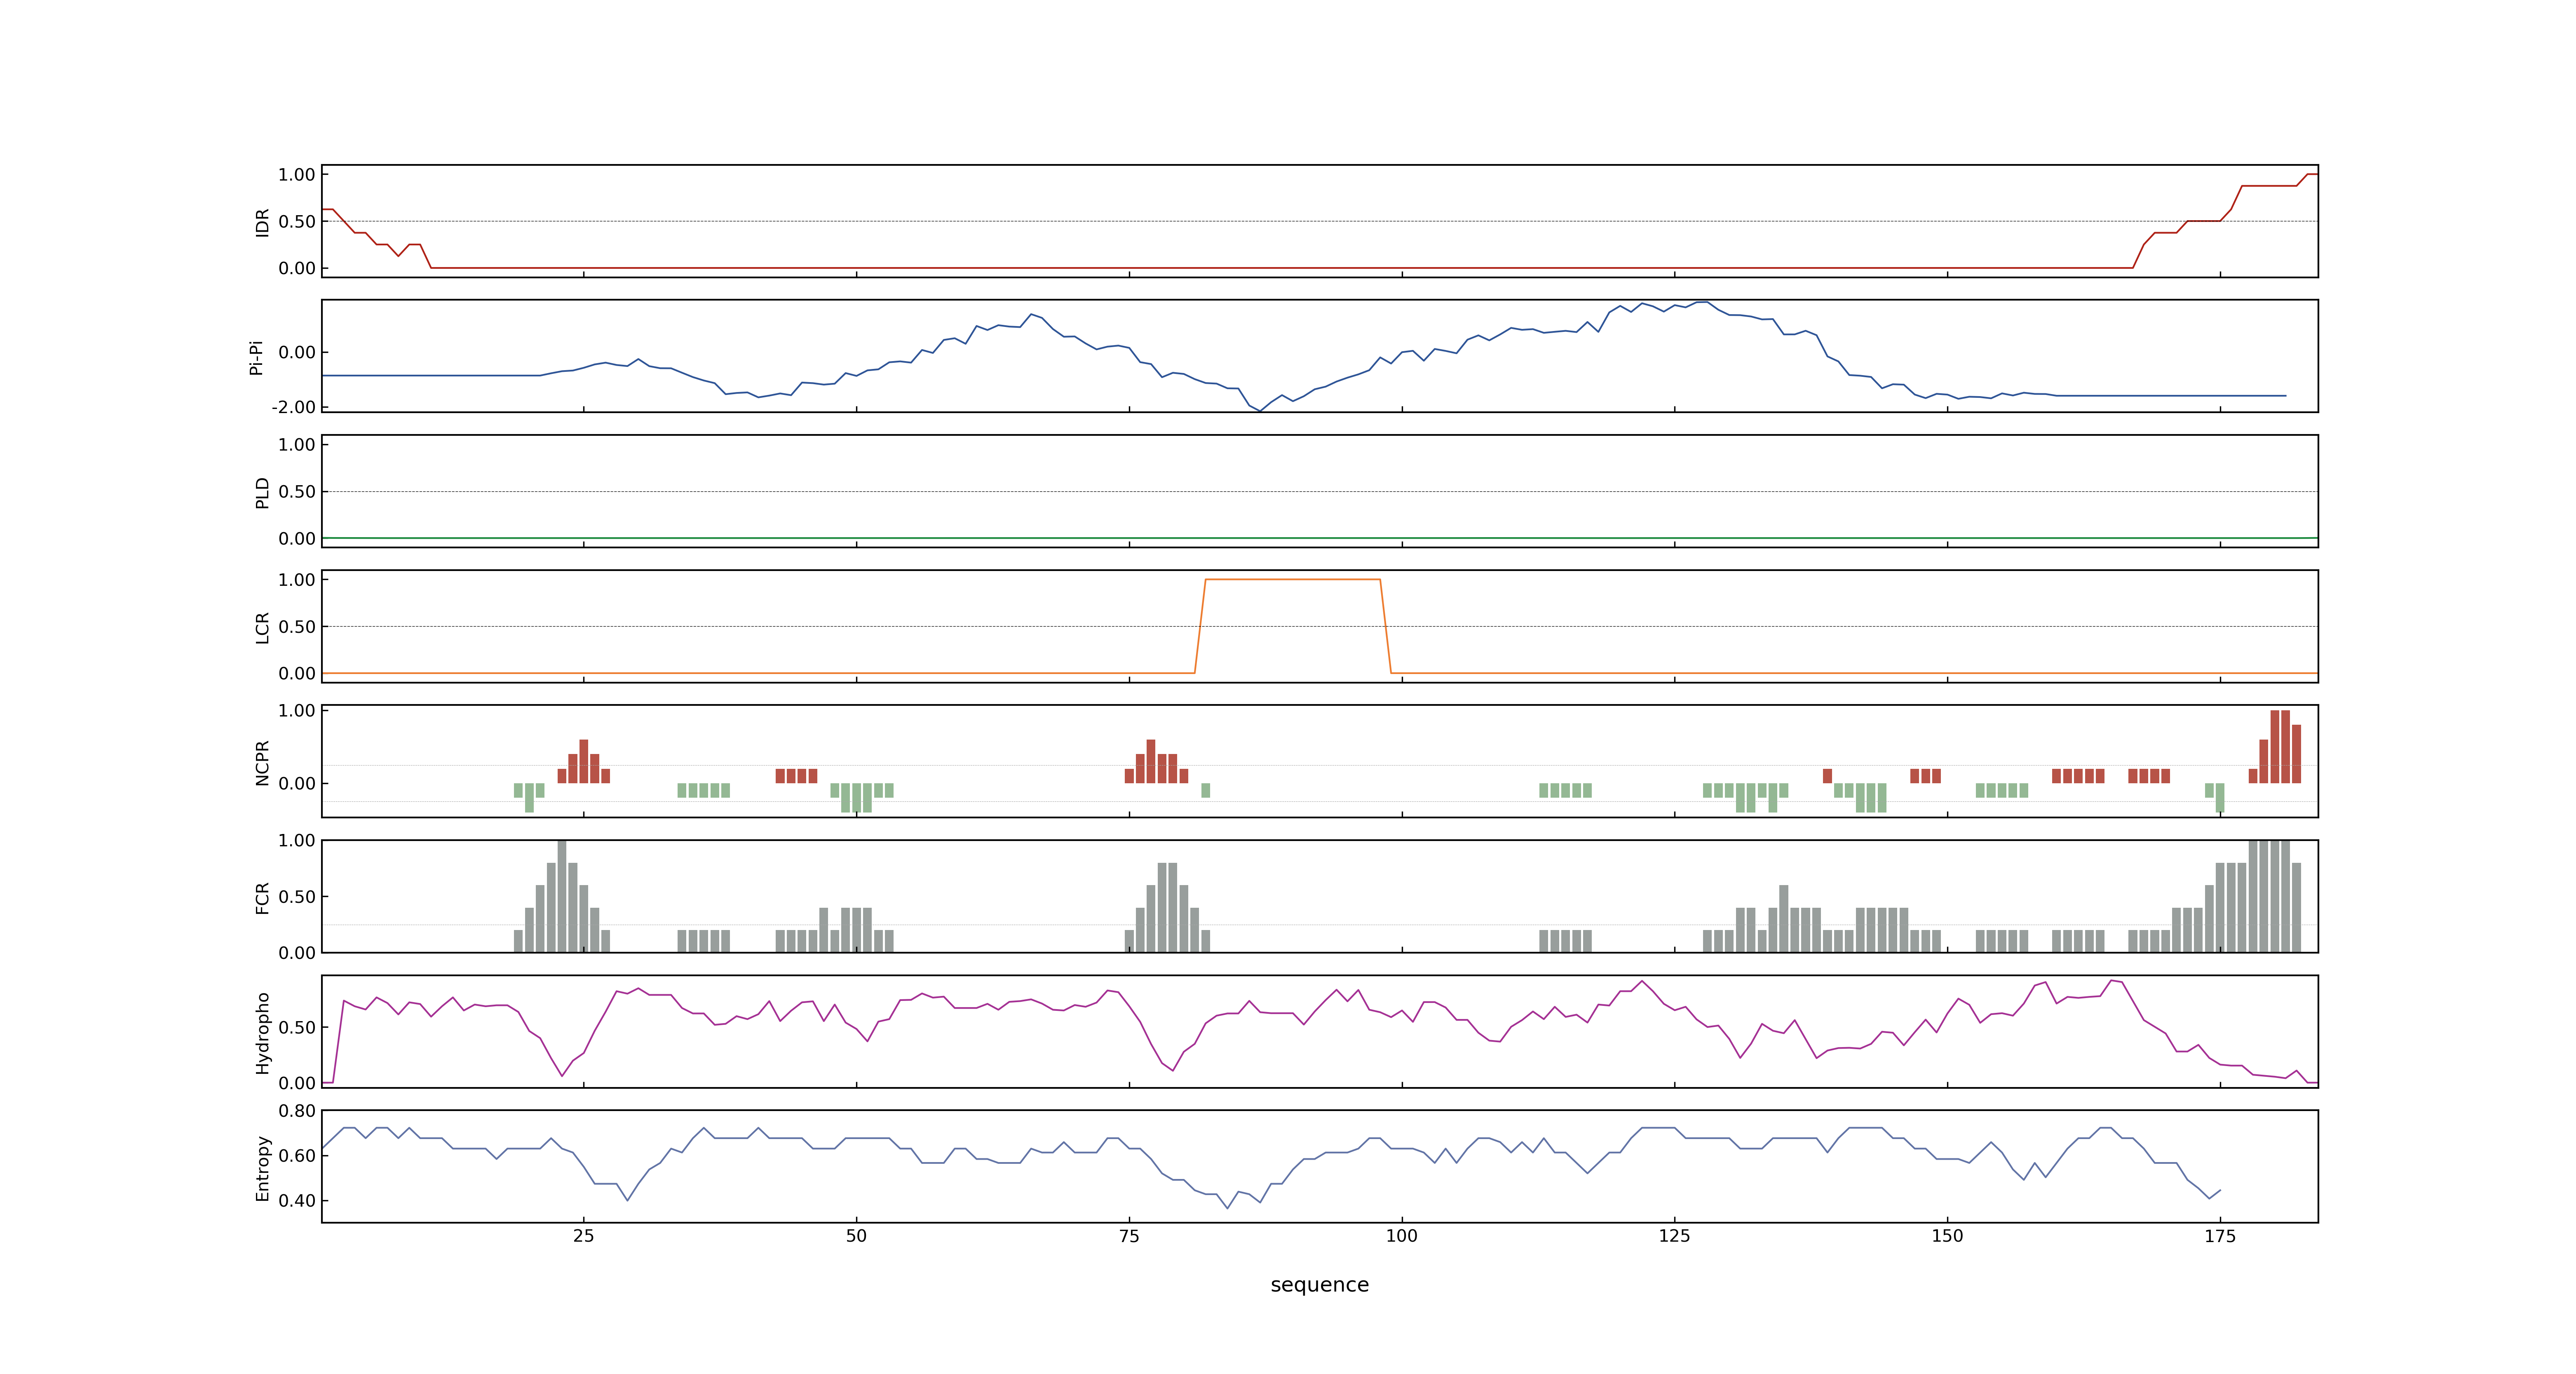
Task: Click the FCR y-axis label
Action: tap(262, 897)
